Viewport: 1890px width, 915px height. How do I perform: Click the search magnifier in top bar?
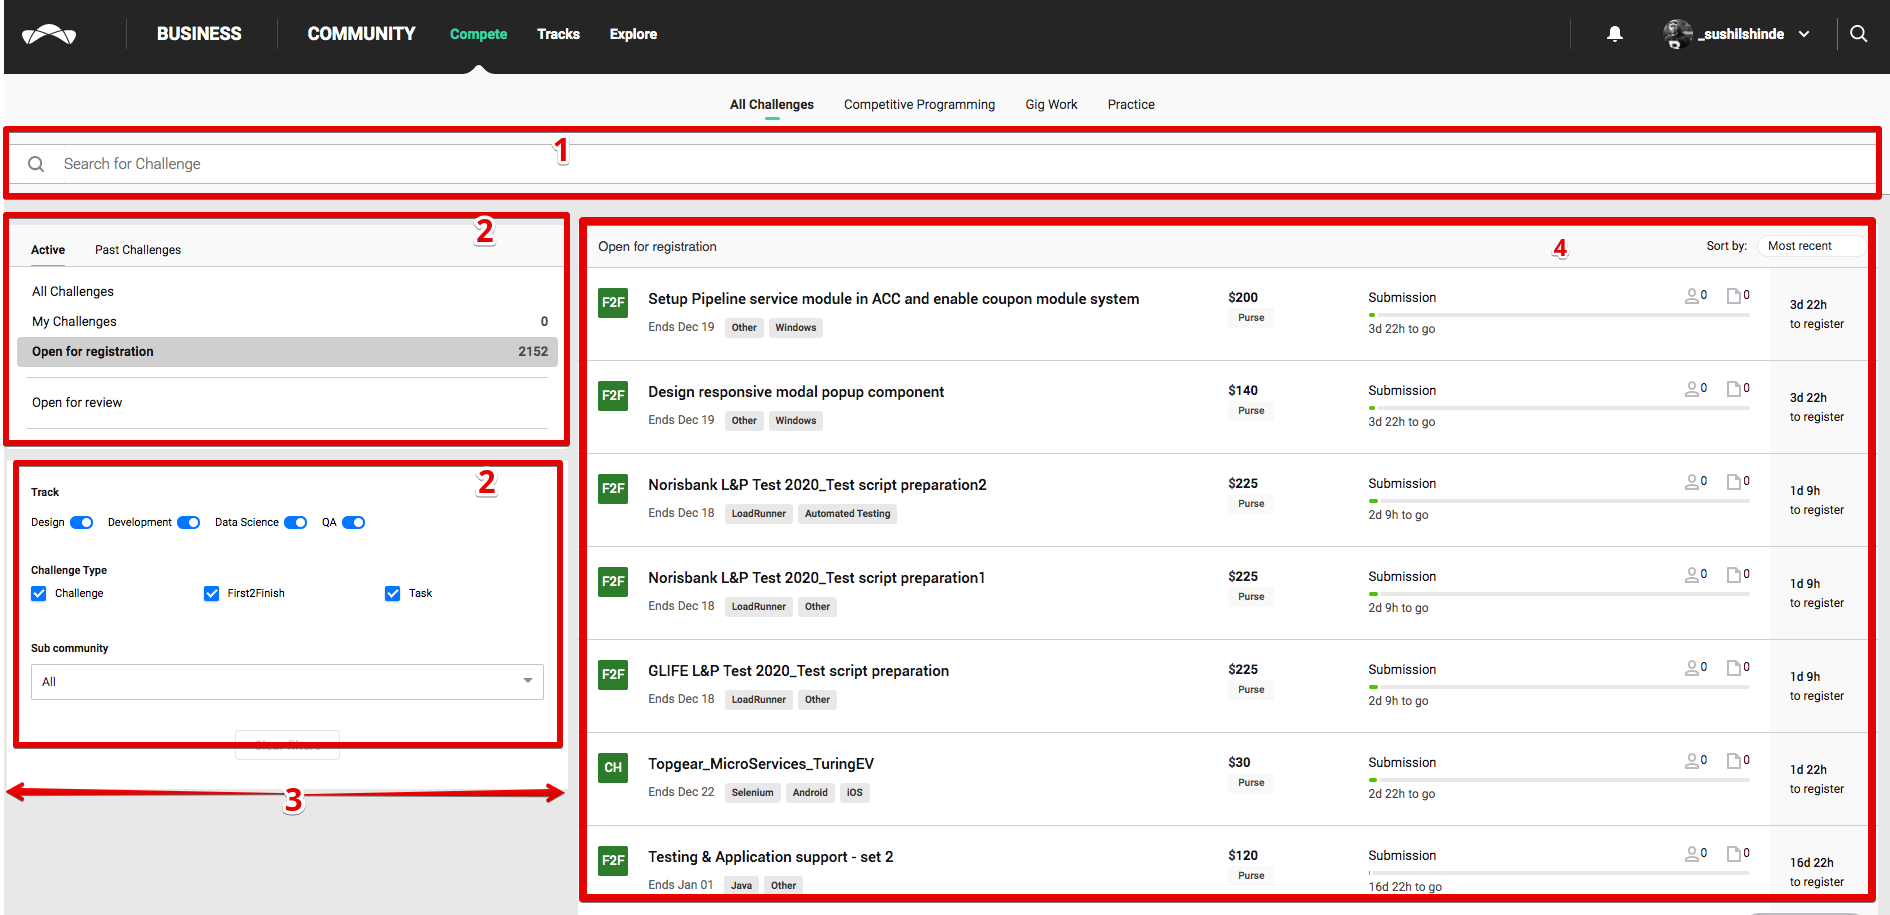click(x=1858, y=34)
